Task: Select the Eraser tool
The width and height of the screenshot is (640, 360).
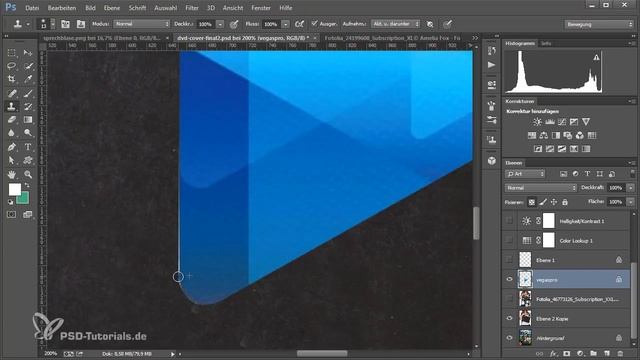Action: coord(11,120)
